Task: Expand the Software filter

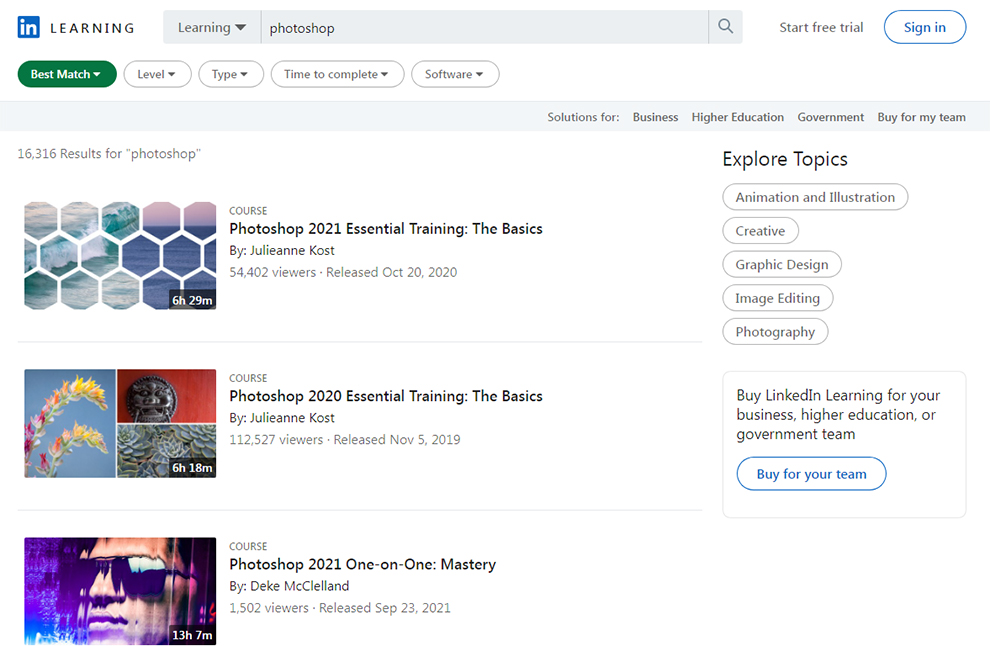Action: point(455,74)
